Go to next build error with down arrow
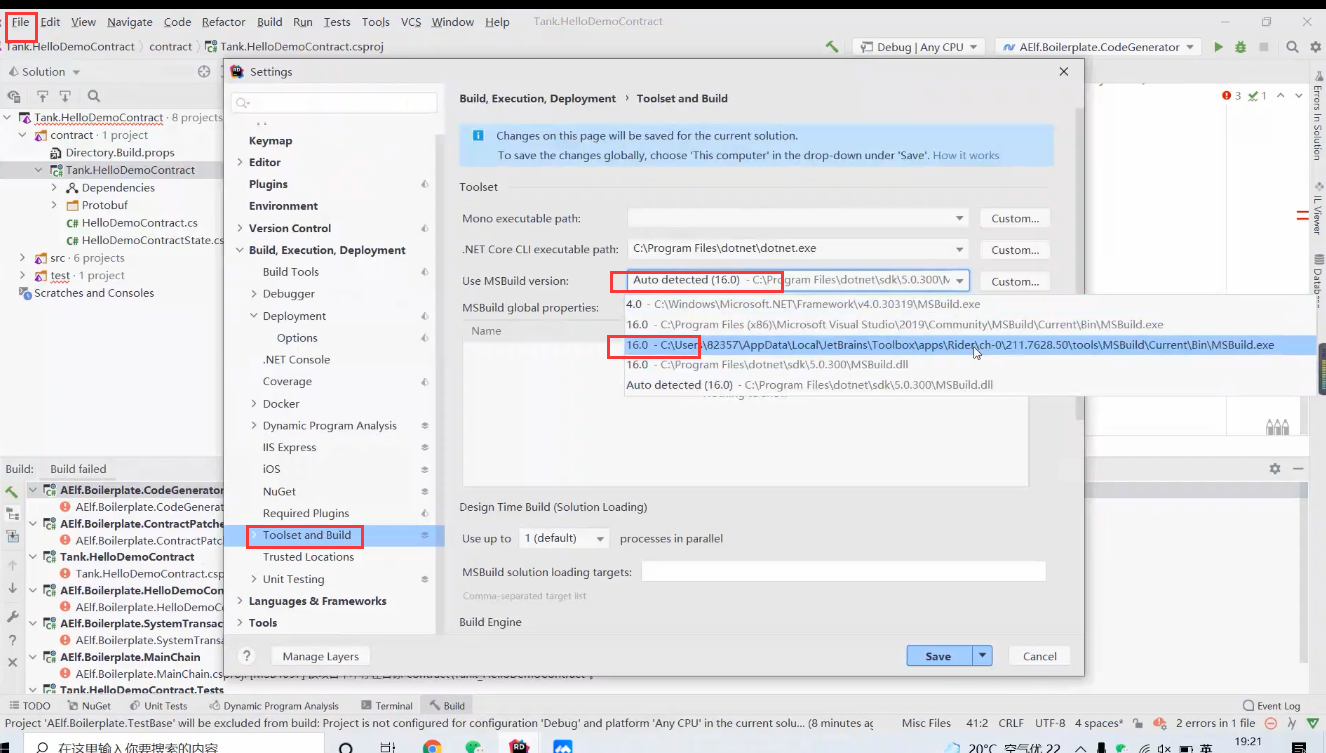The image size is (1326, 753). click(12, 588)
